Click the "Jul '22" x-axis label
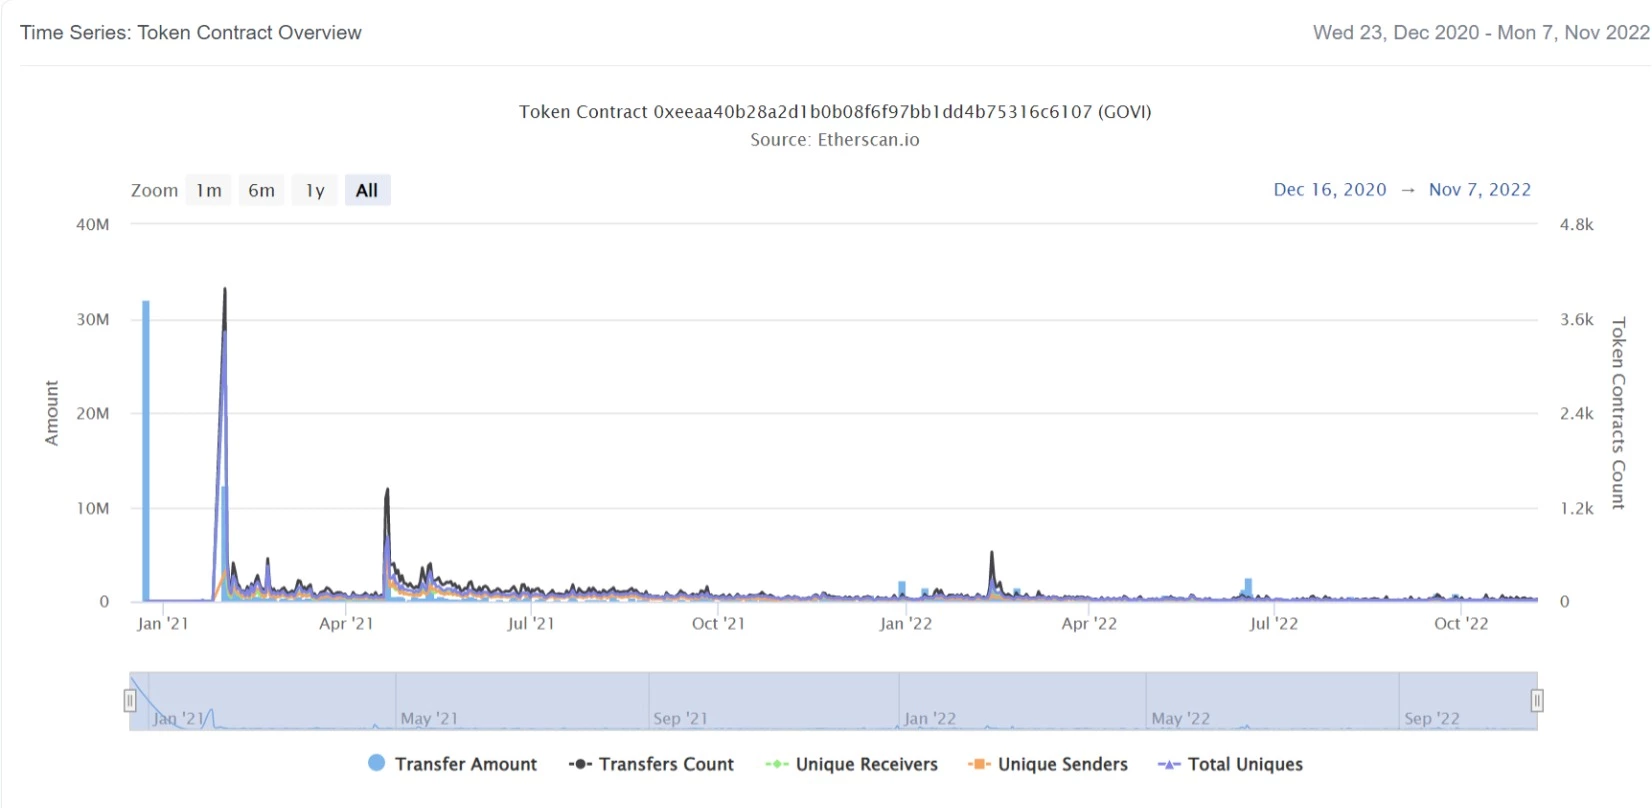This screenshot has width=1652, height=808. click(x=1274, y=623)
